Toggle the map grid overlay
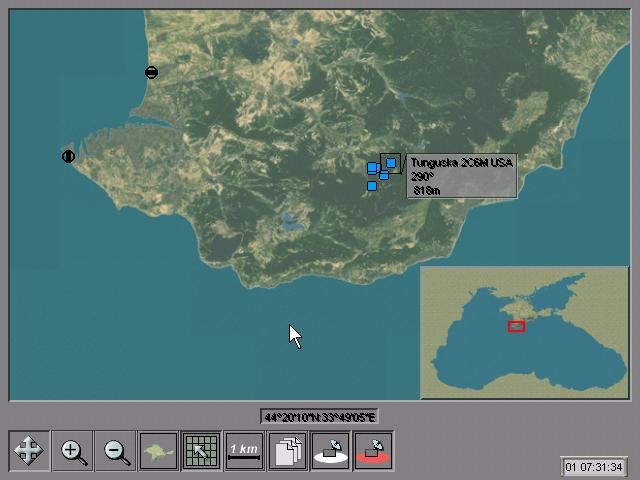This screenshot has width=640, height=480. pyautogui.click(x=201, y=451)
